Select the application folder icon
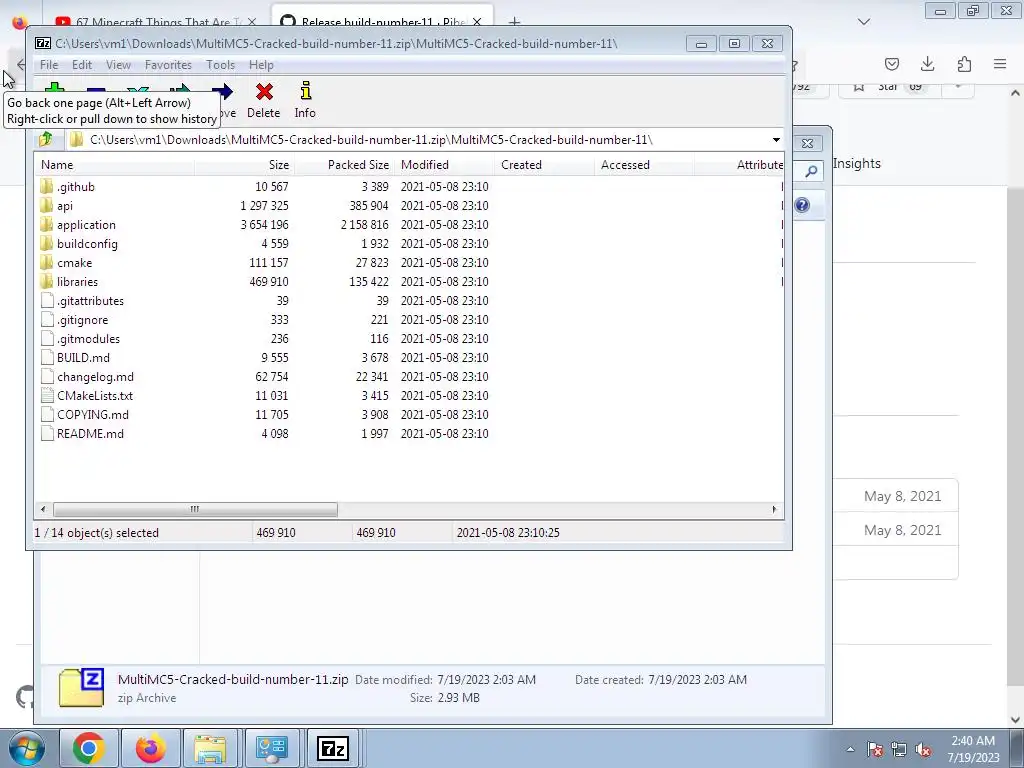Image resolution: width=1024 pixels, height=768 pixels. (46, 225)
